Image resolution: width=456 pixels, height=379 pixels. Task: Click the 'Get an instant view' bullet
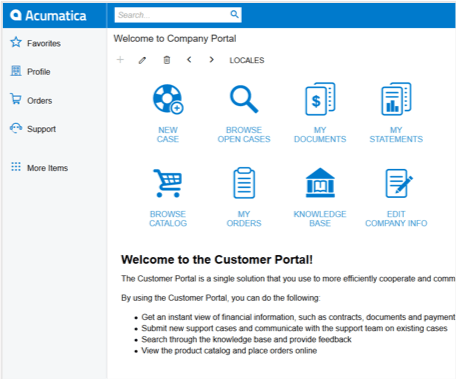(298, 317)
